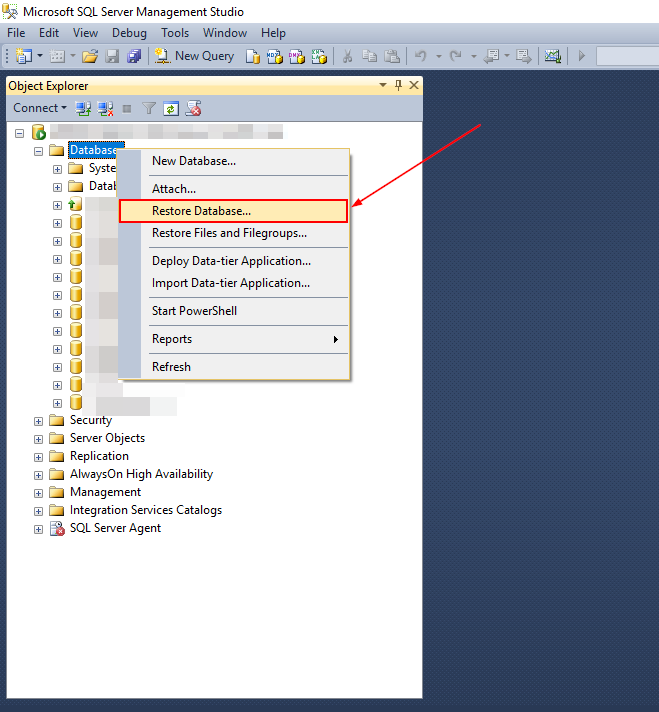Click the Undo arrow icon
Screen dimensions: 659x712
click(x=421, y=56)
